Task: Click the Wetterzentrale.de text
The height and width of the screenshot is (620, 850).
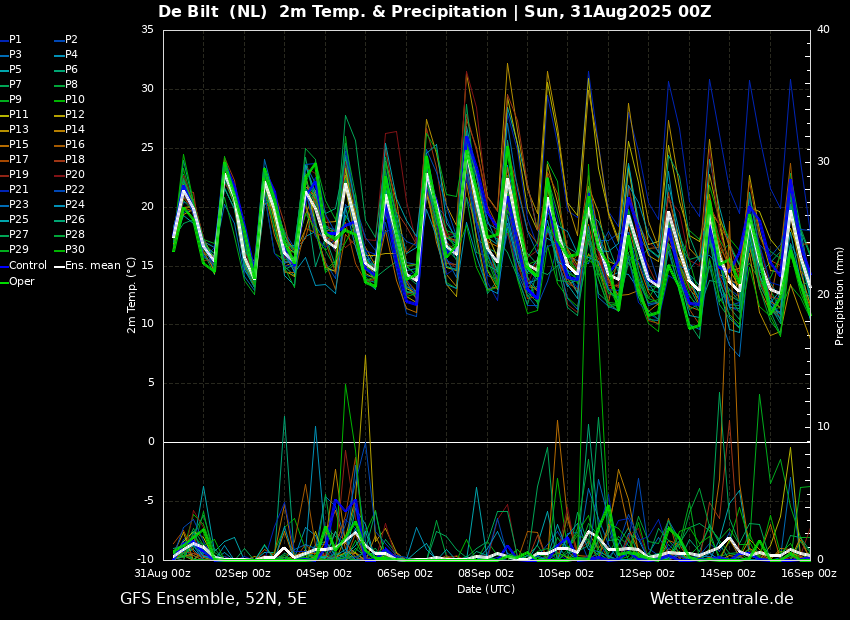Action: pyautogui.click(x=721, y=598)
